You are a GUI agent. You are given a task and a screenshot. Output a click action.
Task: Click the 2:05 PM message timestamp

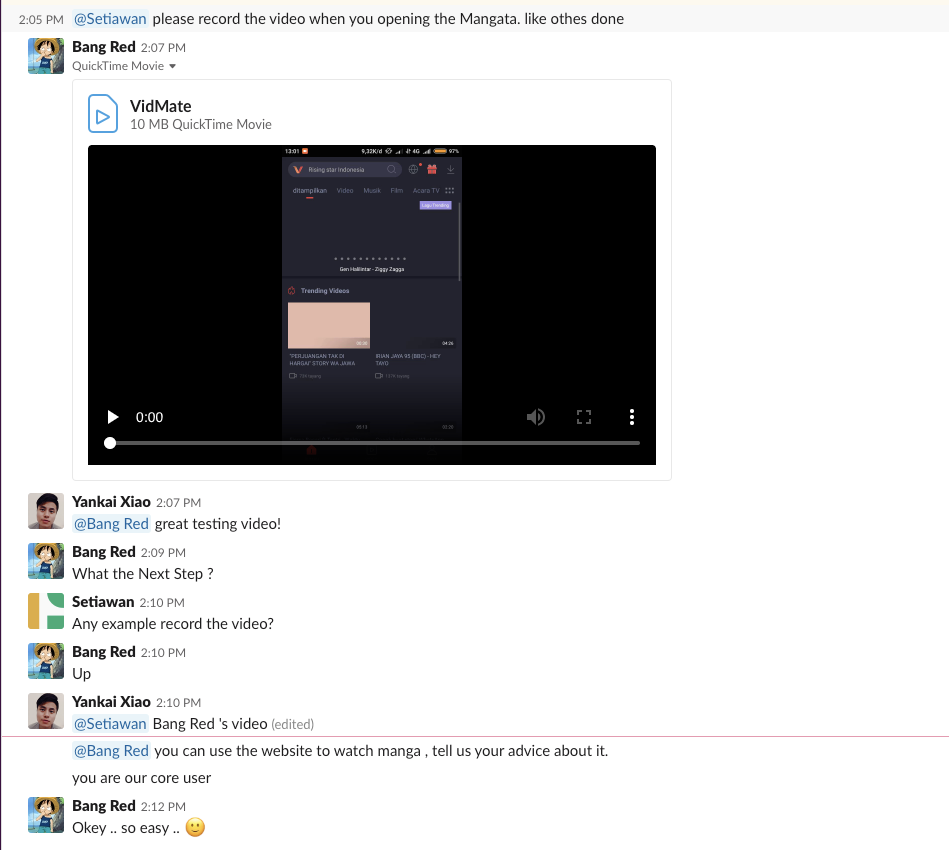coord(41,19)
